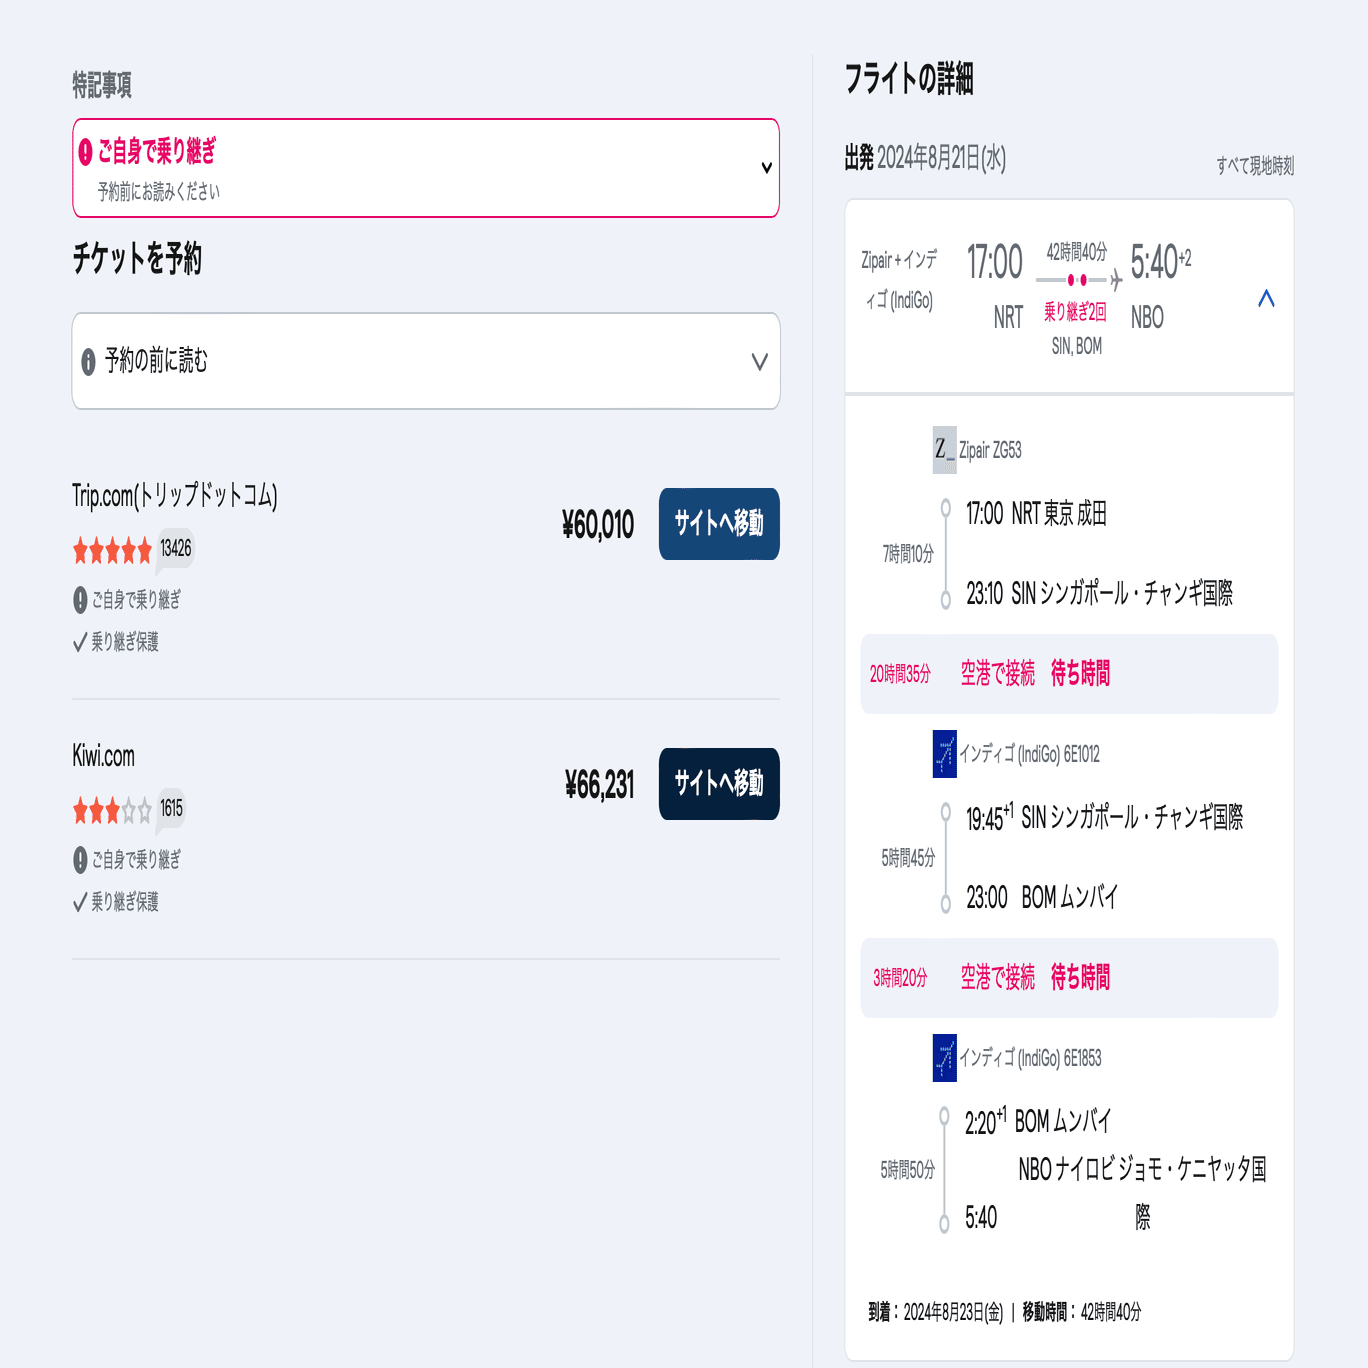Click the Trip.com five-star rating
This screenshot has width=1368, height=1368.
tap(112, 549)
